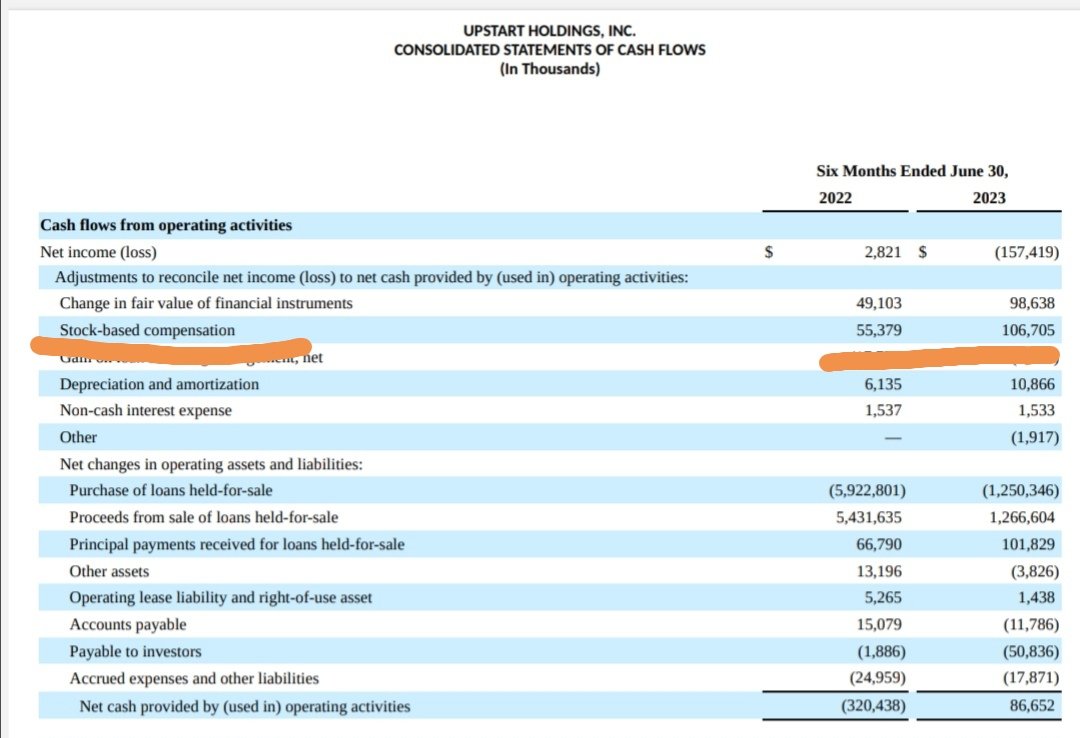Click 'Net changes in operating assets and liabilities:'
The width and height of the screenshot is (1080, 738).
211,464
